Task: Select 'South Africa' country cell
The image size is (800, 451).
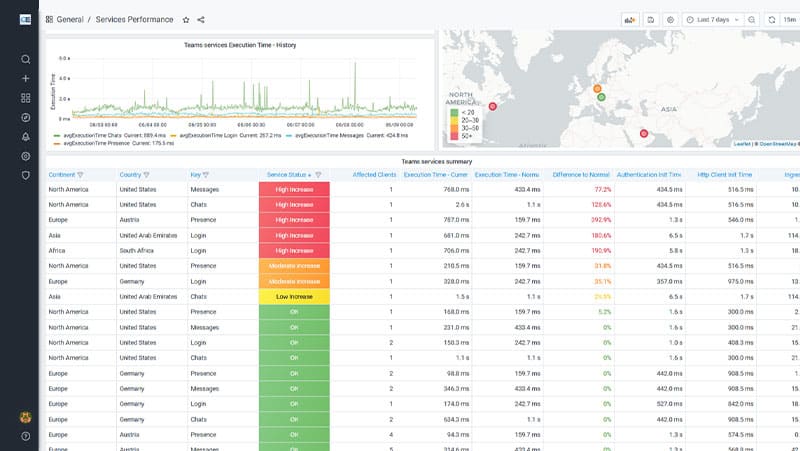Action: coord(136,251)
